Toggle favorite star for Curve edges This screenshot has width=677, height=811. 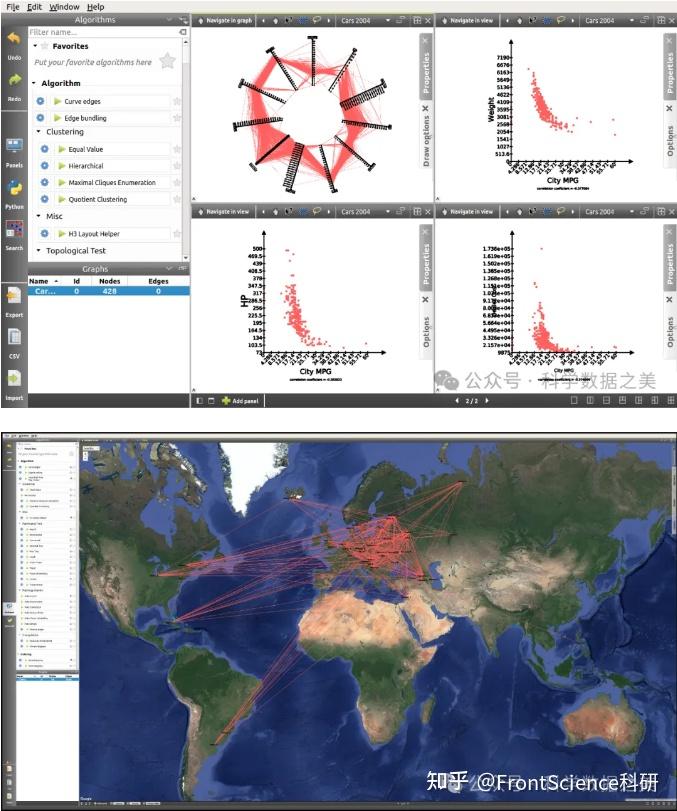pyautogui.click(x=177, y=101)
